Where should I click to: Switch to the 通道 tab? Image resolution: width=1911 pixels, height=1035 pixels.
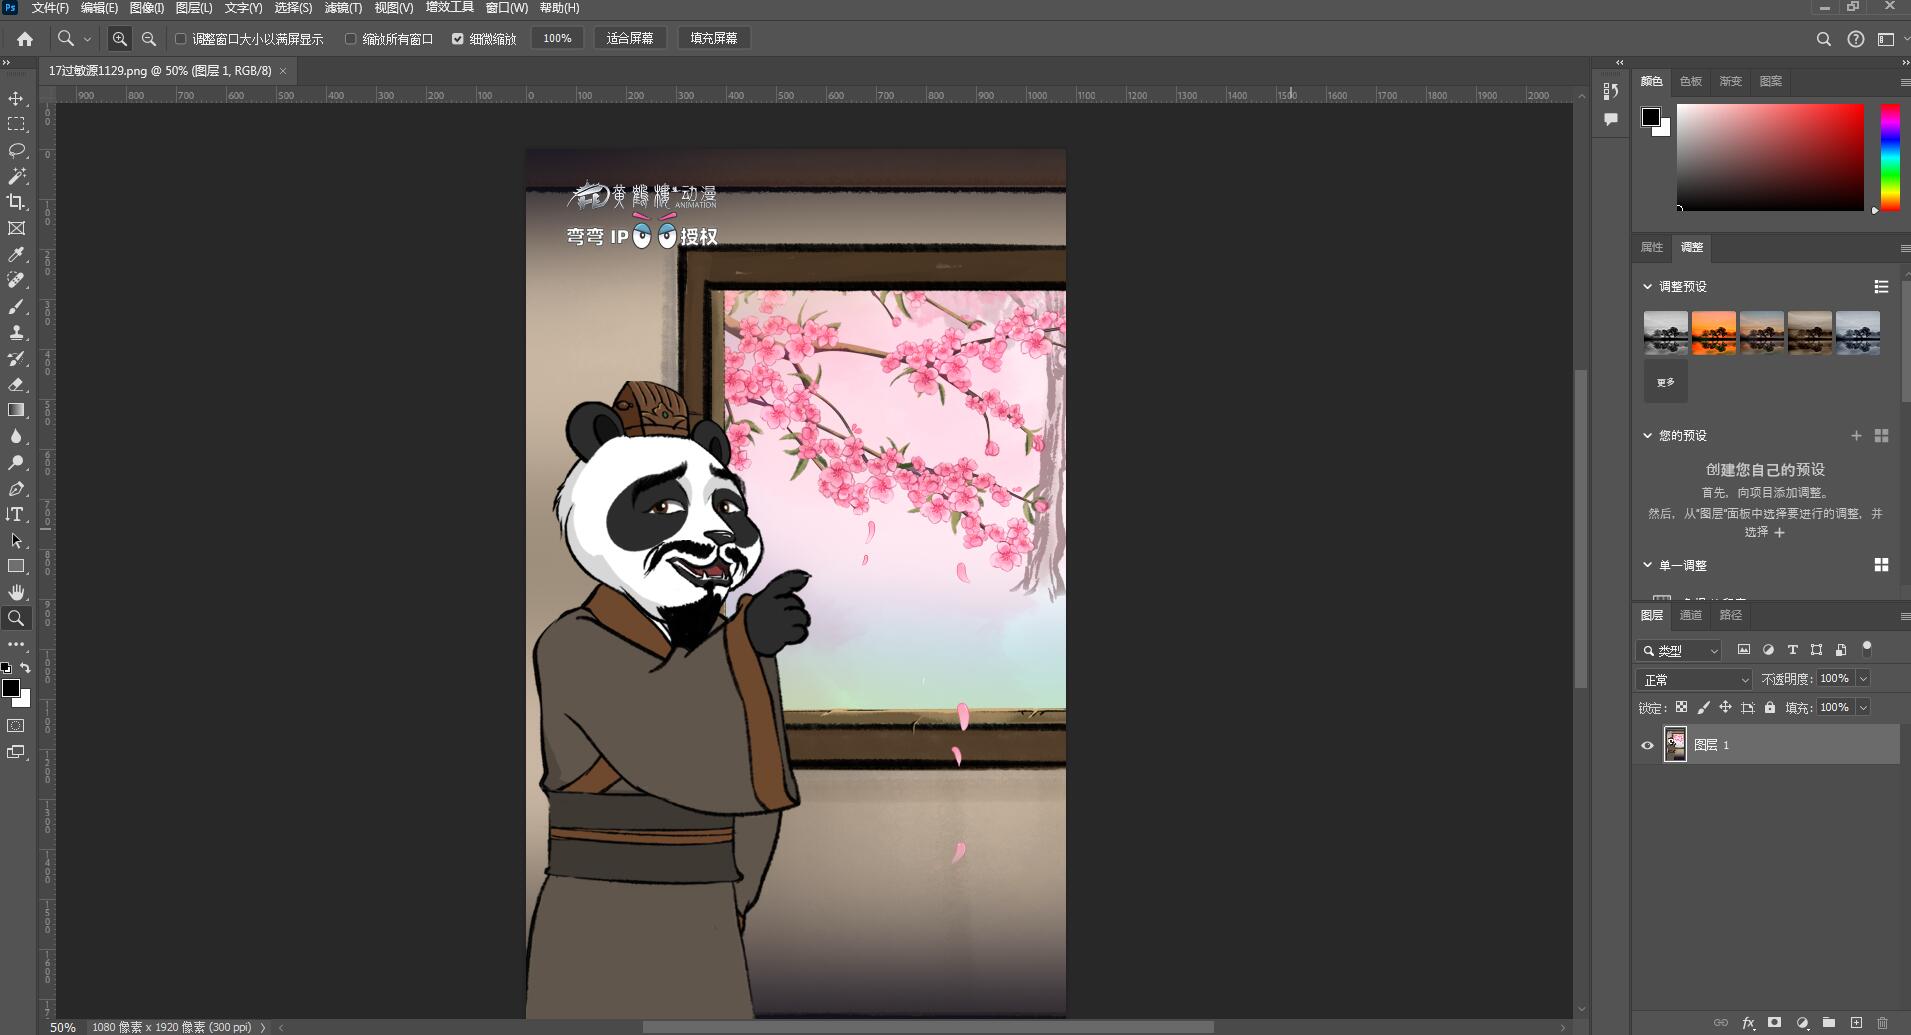pos(1691,615)
